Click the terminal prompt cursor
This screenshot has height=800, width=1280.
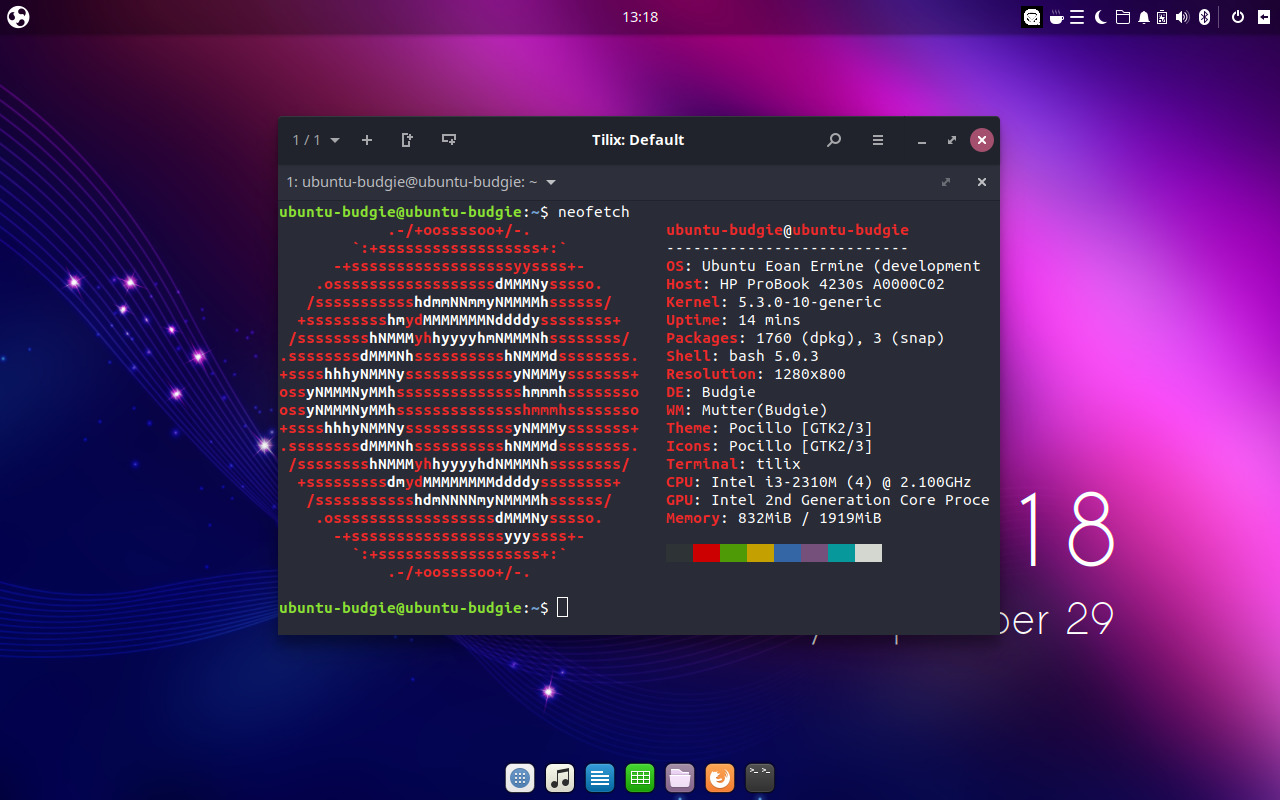[x=562, y=607]
